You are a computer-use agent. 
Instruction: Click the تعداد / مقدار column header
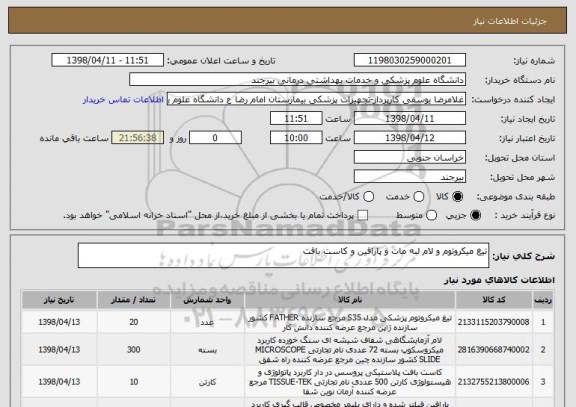click(133, 300)
